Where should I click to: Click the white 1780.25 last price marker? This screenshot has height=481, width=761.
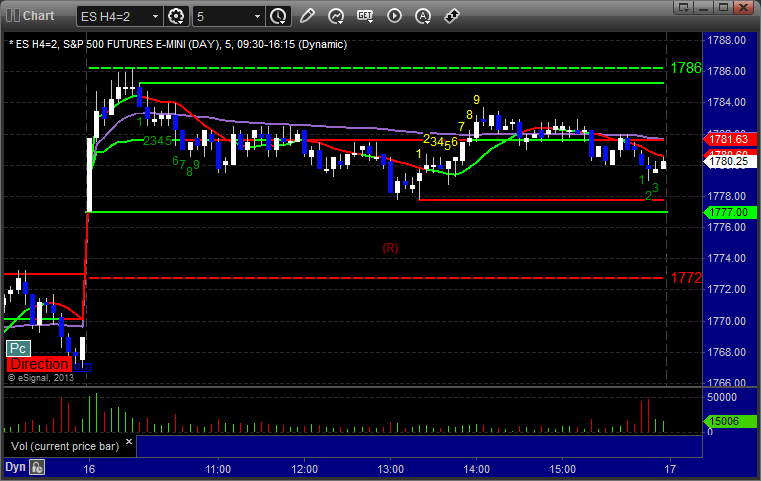point(729,161)
